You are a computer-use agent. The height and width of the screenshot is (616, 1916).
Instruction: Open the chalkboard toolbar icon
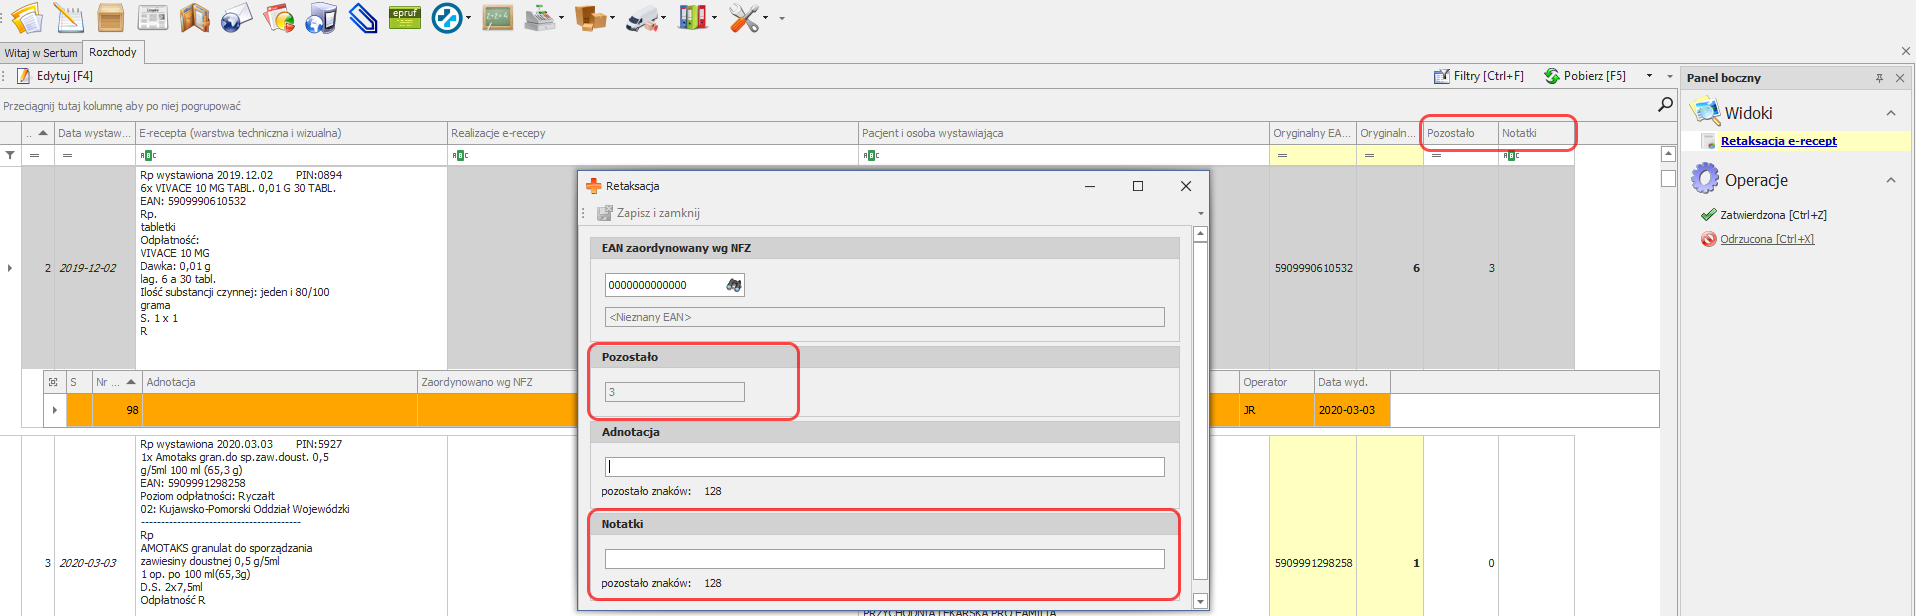click(497, 18)
